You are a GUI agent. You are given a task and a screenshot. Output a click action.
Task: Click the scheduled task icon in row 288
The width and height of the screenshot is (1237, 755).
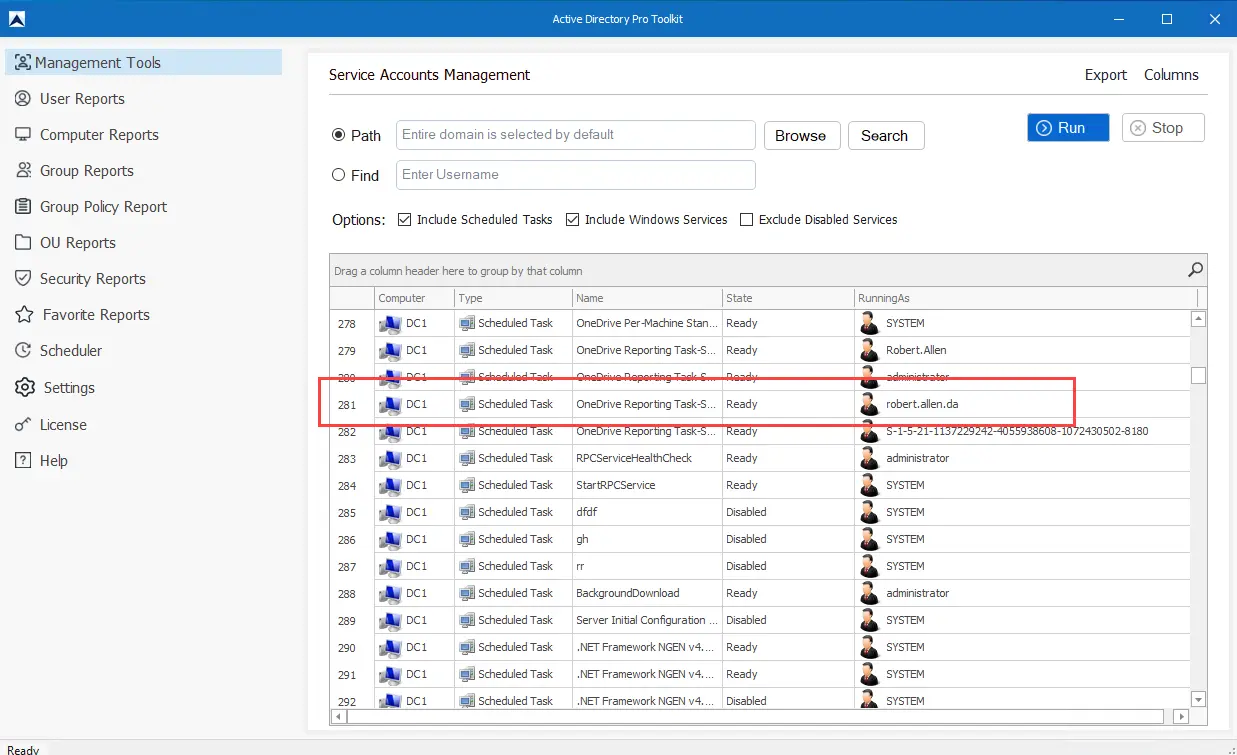pyautogui.click(x=467, y=593)
